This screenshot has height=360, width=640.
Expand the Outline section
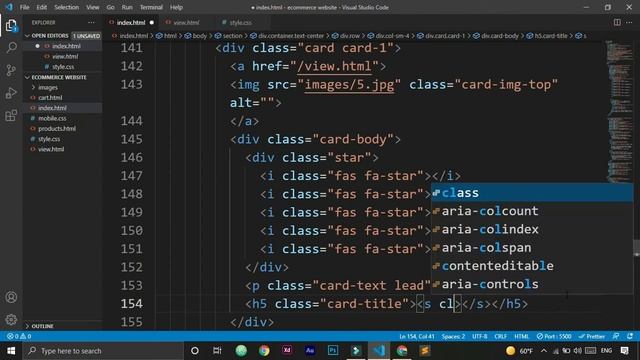[42, 326]
